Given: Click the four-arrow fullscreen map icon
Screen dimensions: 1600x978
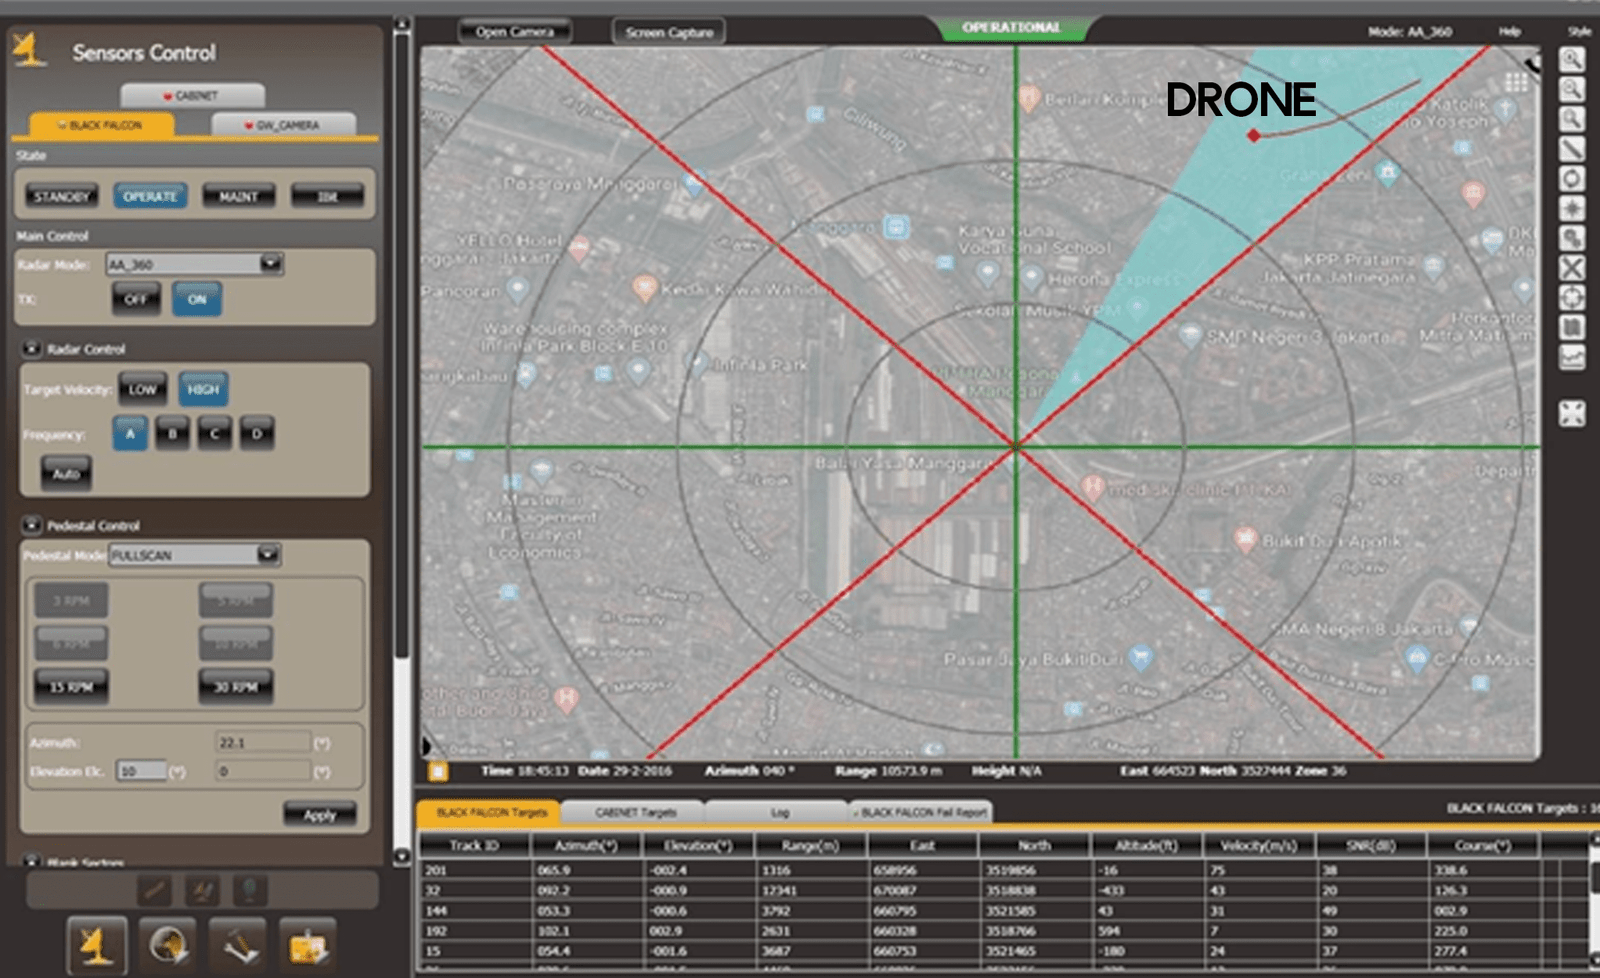Looking at the screenshot, I should 1572,413.
